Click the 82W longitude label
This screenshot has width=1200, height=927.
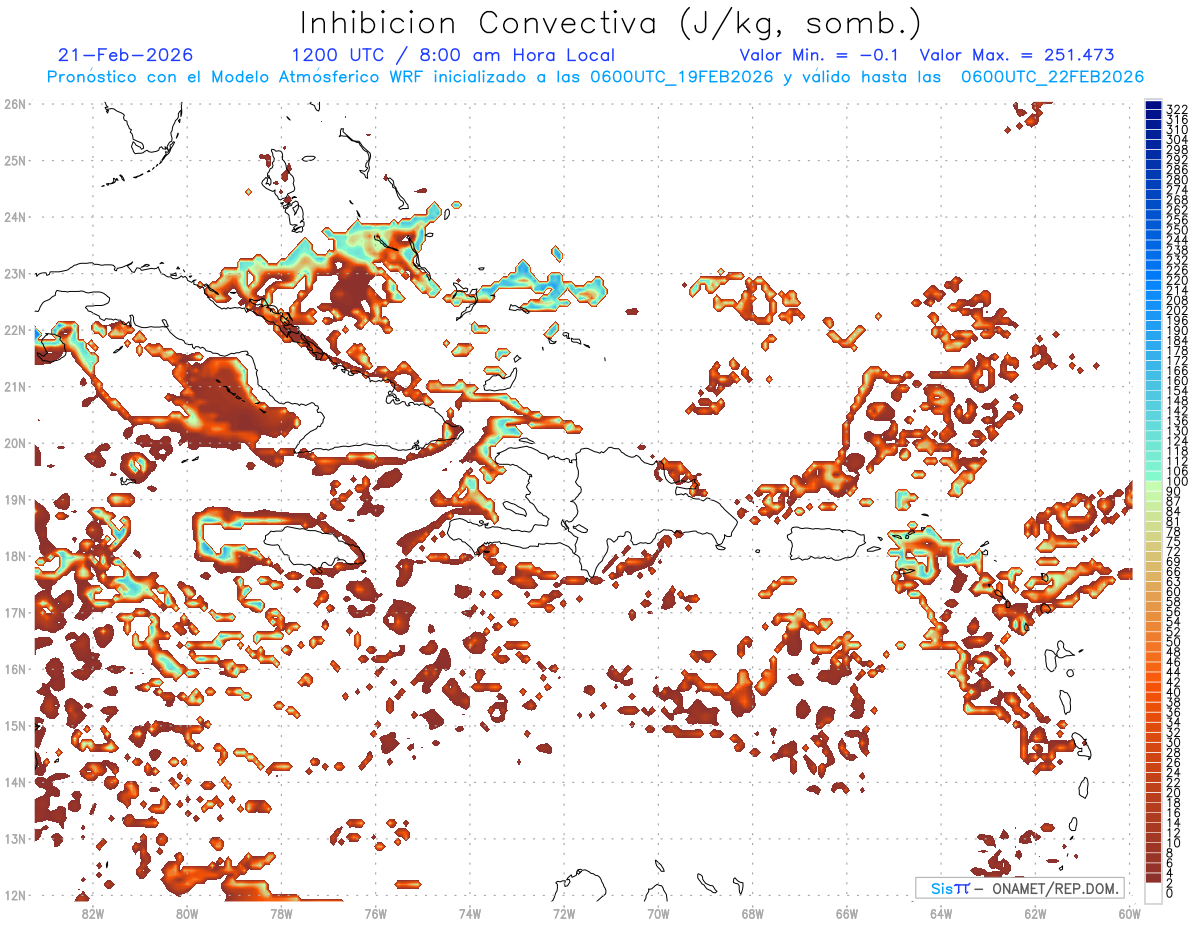[x=92, y=913]
